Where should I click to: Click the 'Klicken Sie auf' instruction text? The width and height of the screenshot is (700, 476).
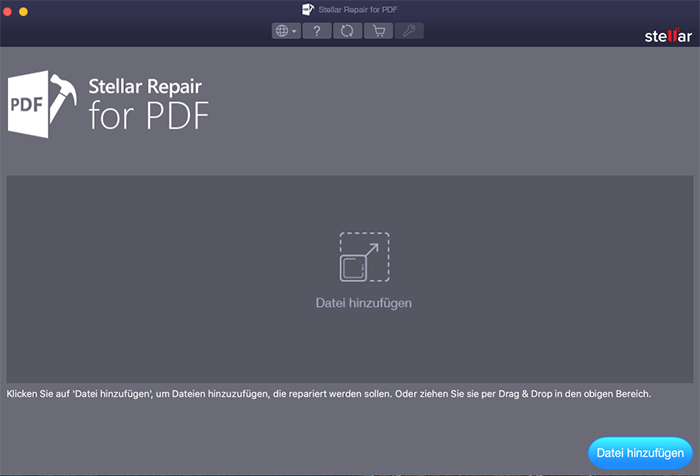(329, 394)
